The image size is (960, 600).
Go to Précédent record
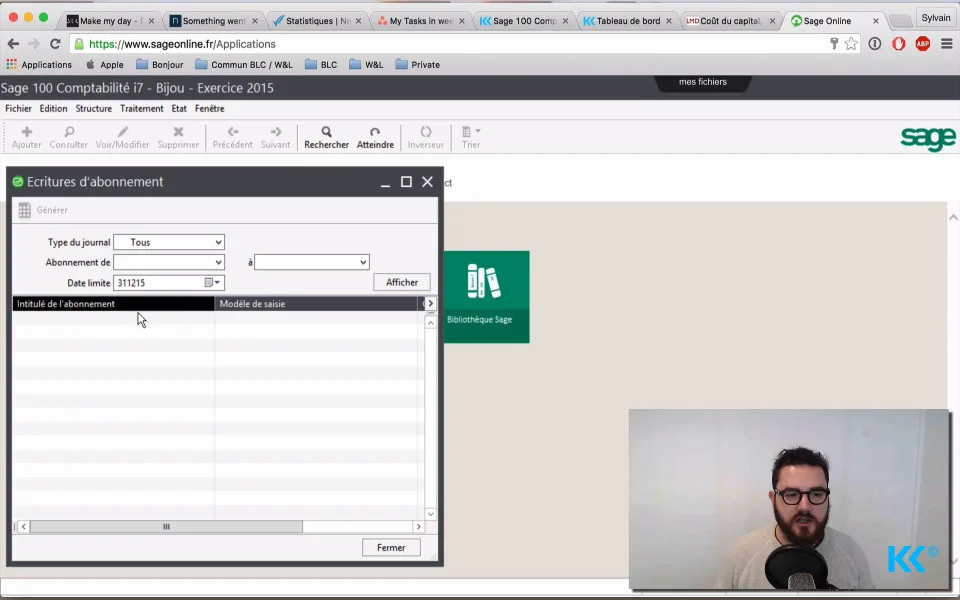233,132
